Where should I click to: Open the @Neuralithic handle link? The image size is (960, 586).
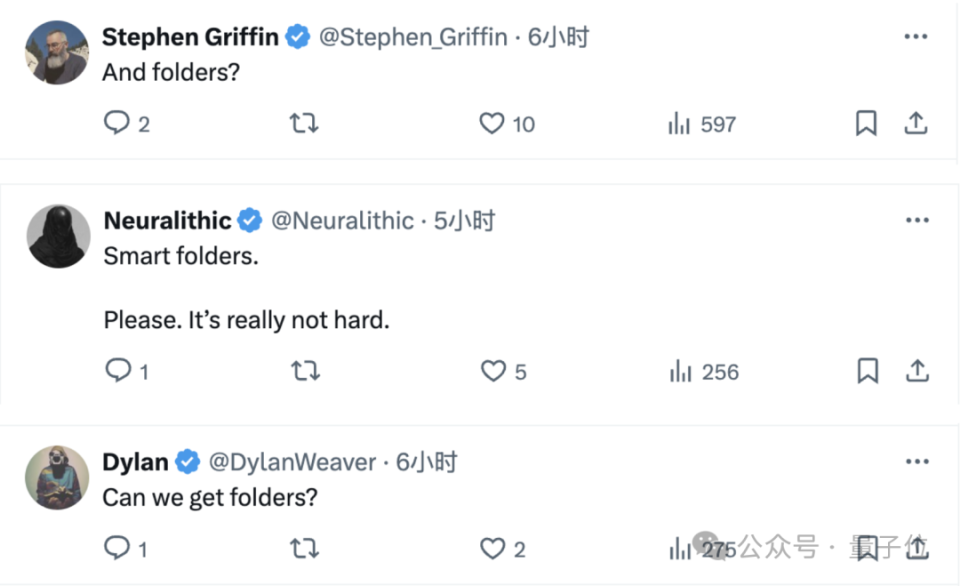tap(341, 221)
